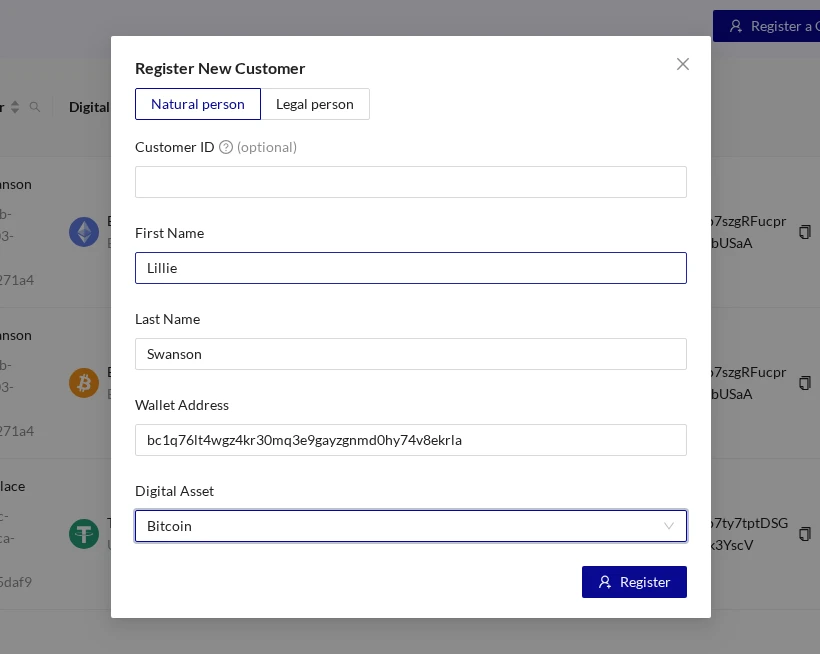Edit the First Name field containing Lillie

(411, 268)
